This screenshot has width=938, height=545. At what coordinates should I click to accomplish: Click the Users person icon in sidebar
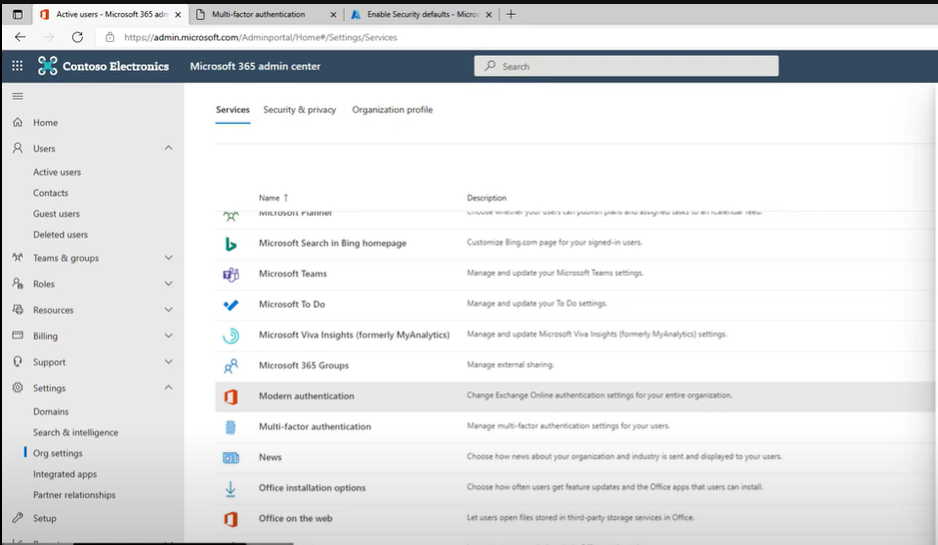click(18, 148)
